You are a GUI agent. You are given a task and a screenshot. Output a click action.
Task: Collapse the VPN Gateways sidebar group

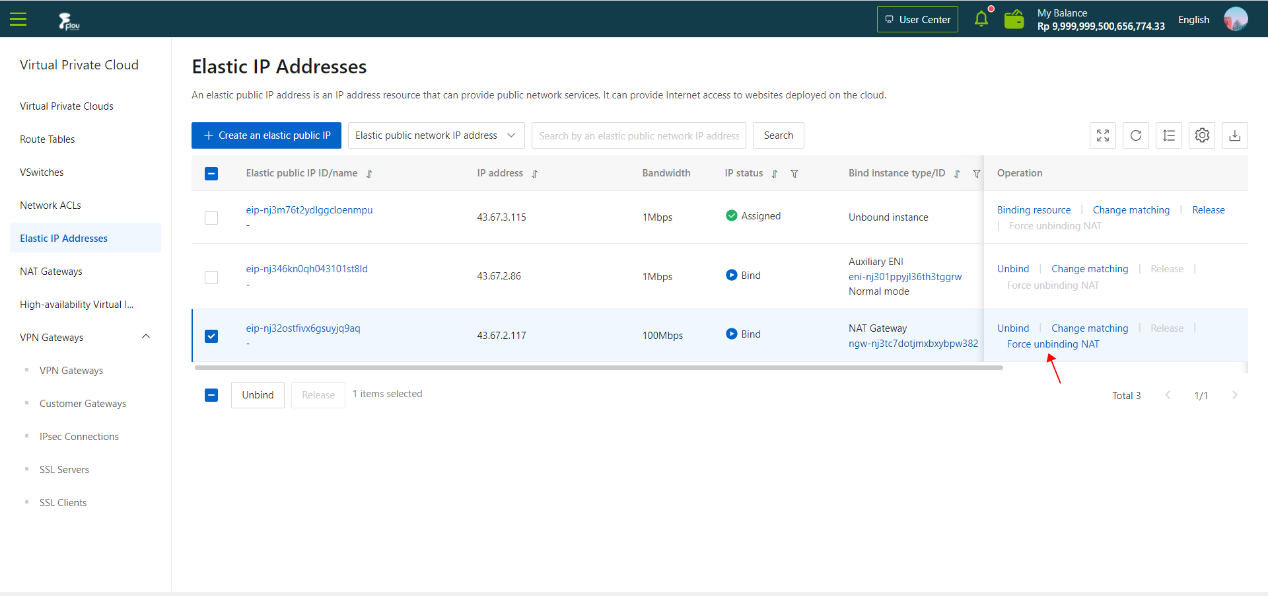click(x=146, y=337)
